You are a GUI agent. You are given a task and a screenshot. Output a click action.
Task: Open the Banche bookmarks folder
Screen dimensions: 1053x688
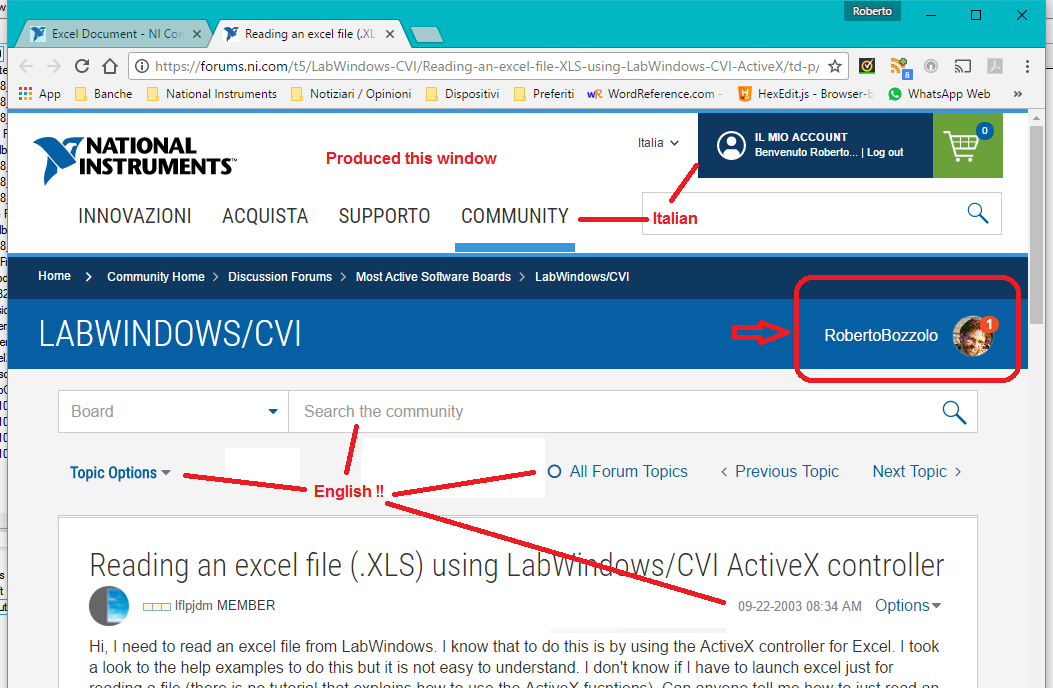pyautogui.click(x=103, y=94)
